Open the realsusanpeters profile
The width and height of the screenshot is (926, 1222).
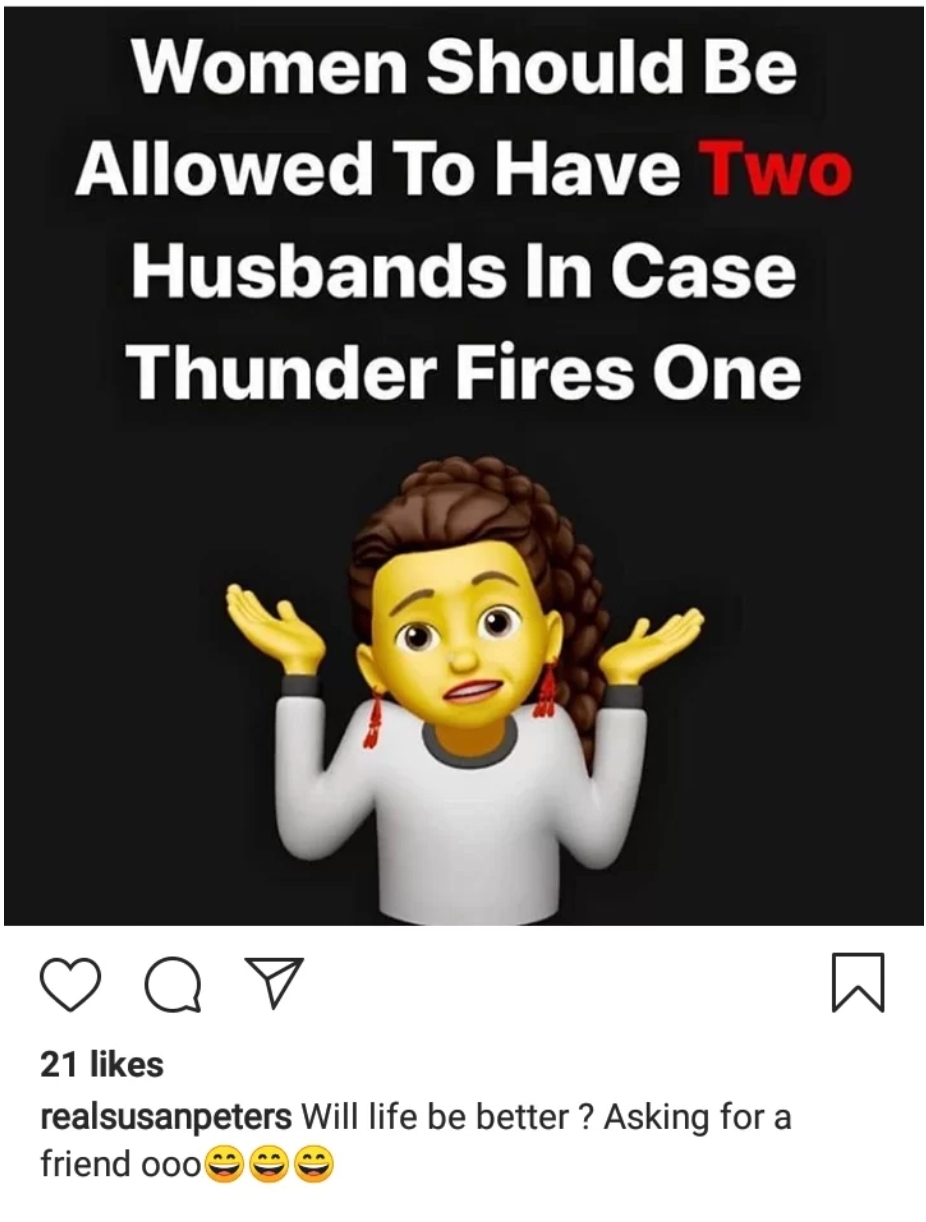coord(166,1118)
